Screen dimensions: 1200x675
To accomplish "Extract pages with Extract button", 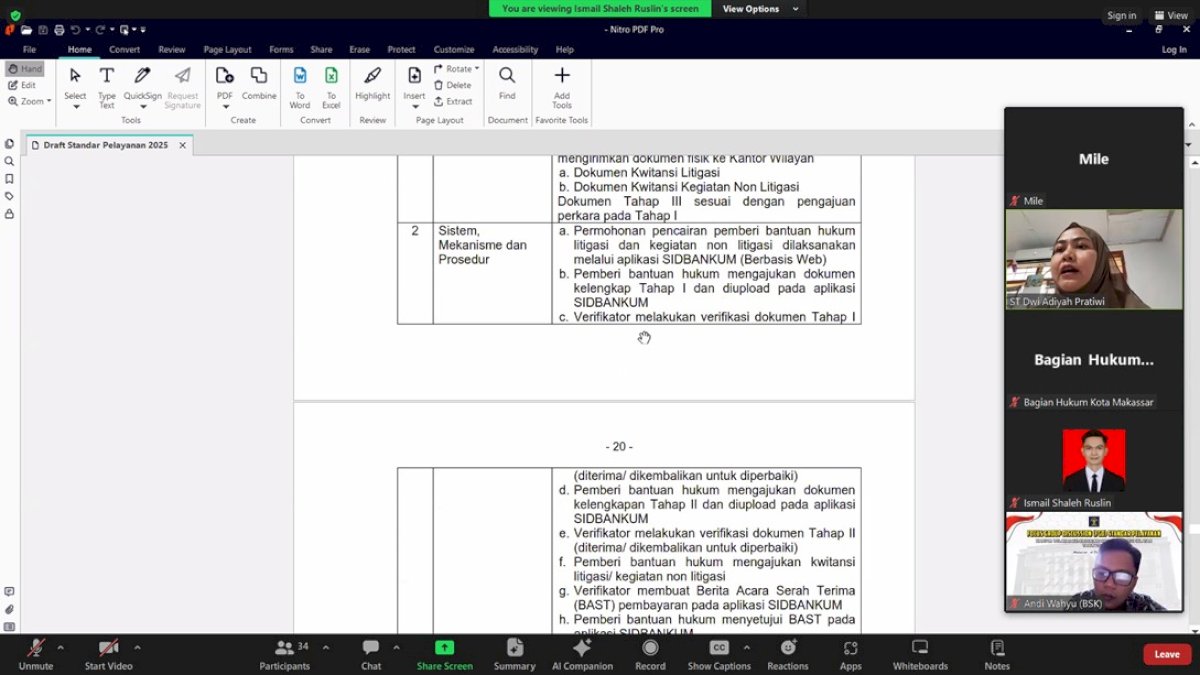I will pyautogui.click(x=453, y=101).
